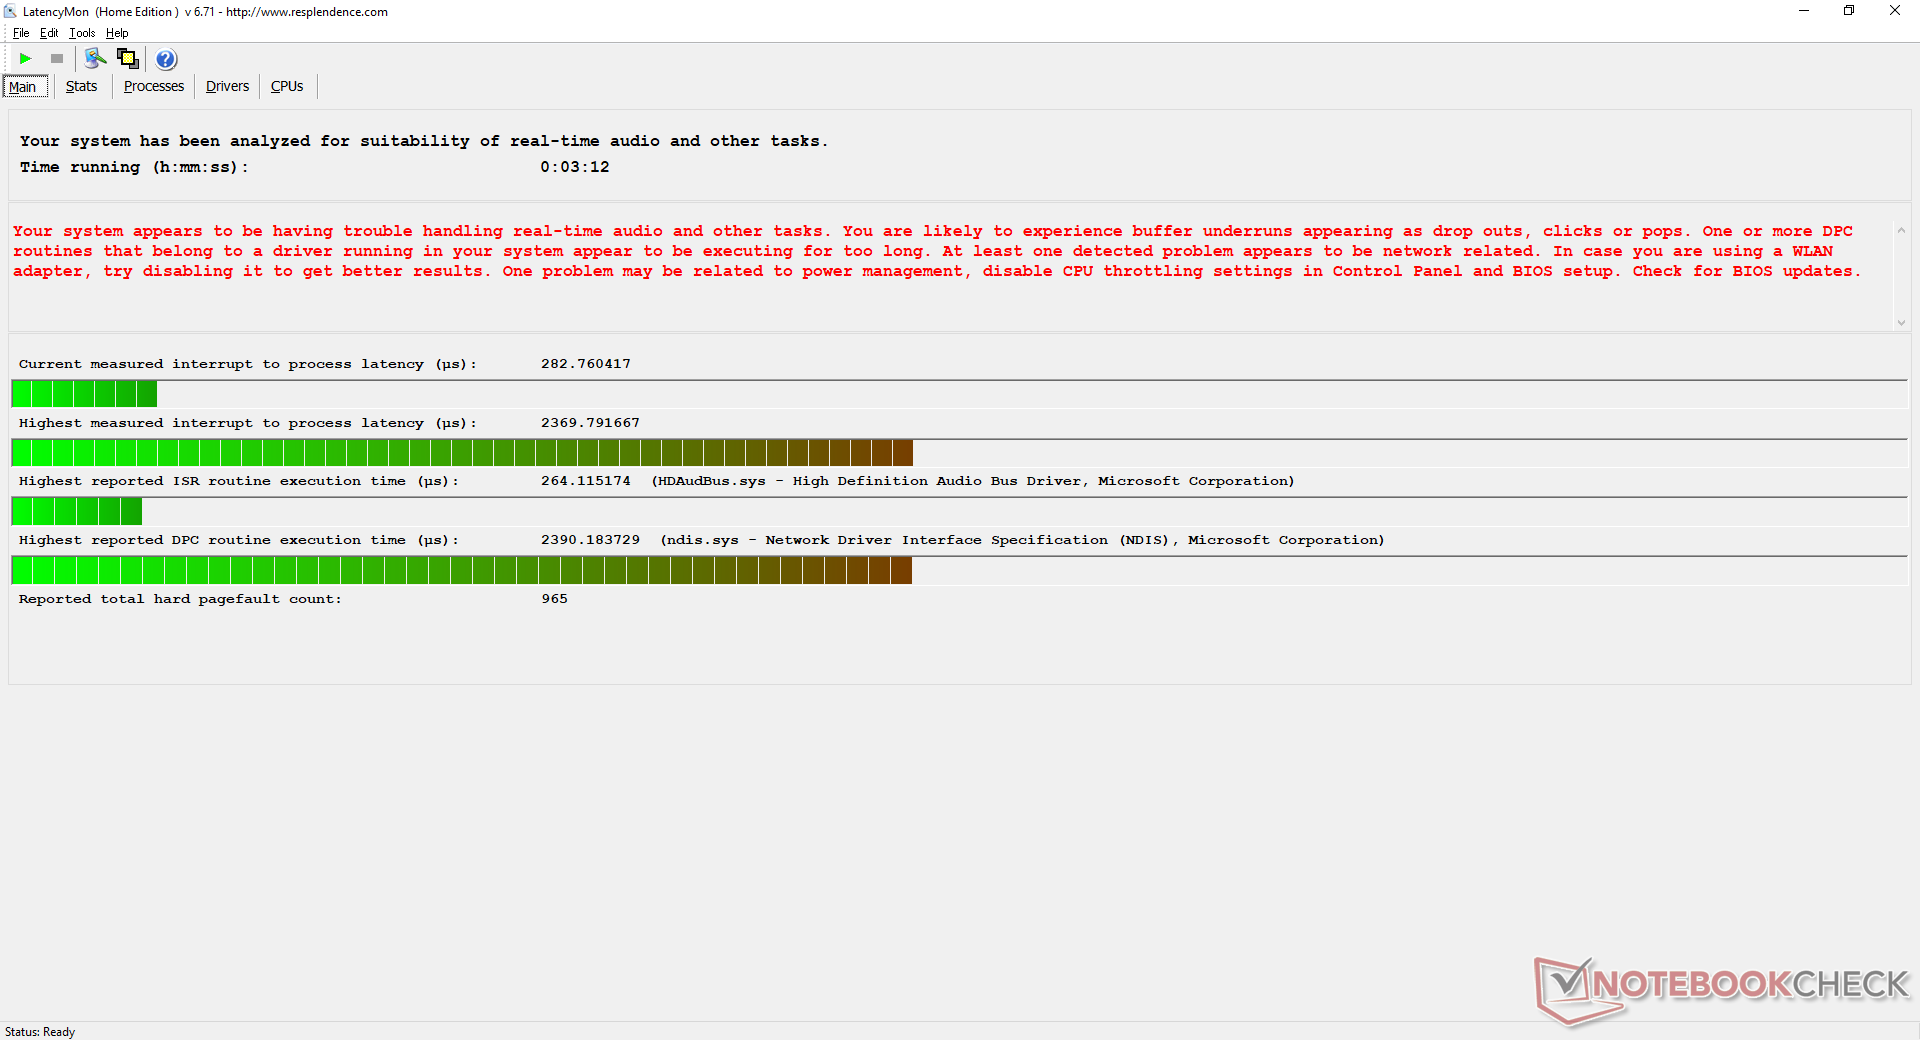Open the Tools menu
This screenshot has height=1040, width=1920.
82,33
